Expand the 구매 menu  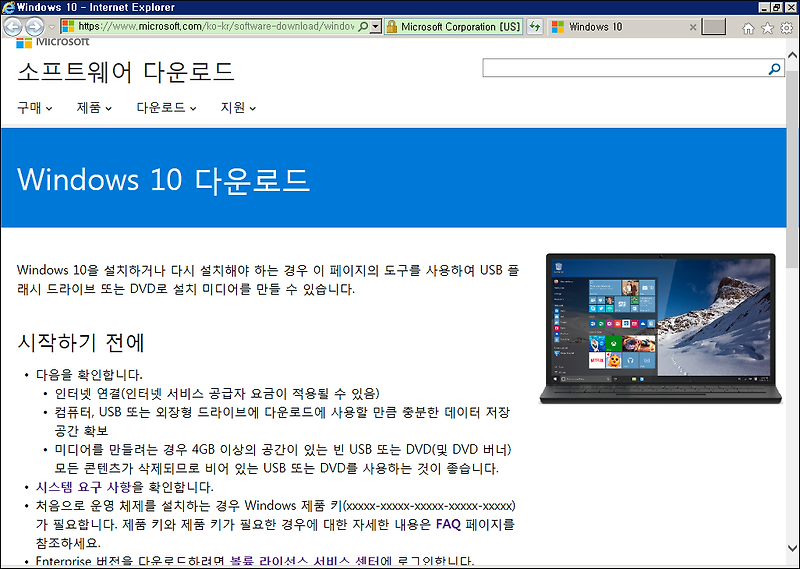coord(34,108)
